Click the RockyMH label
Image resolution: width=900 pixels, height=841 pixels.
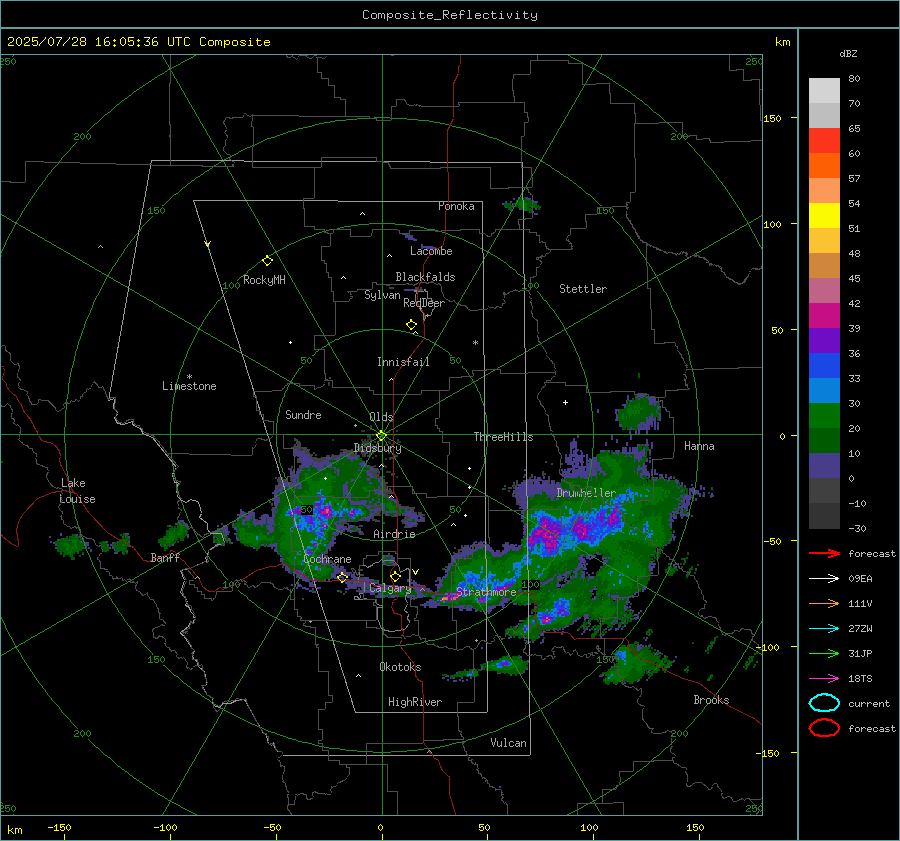[264, 280]
